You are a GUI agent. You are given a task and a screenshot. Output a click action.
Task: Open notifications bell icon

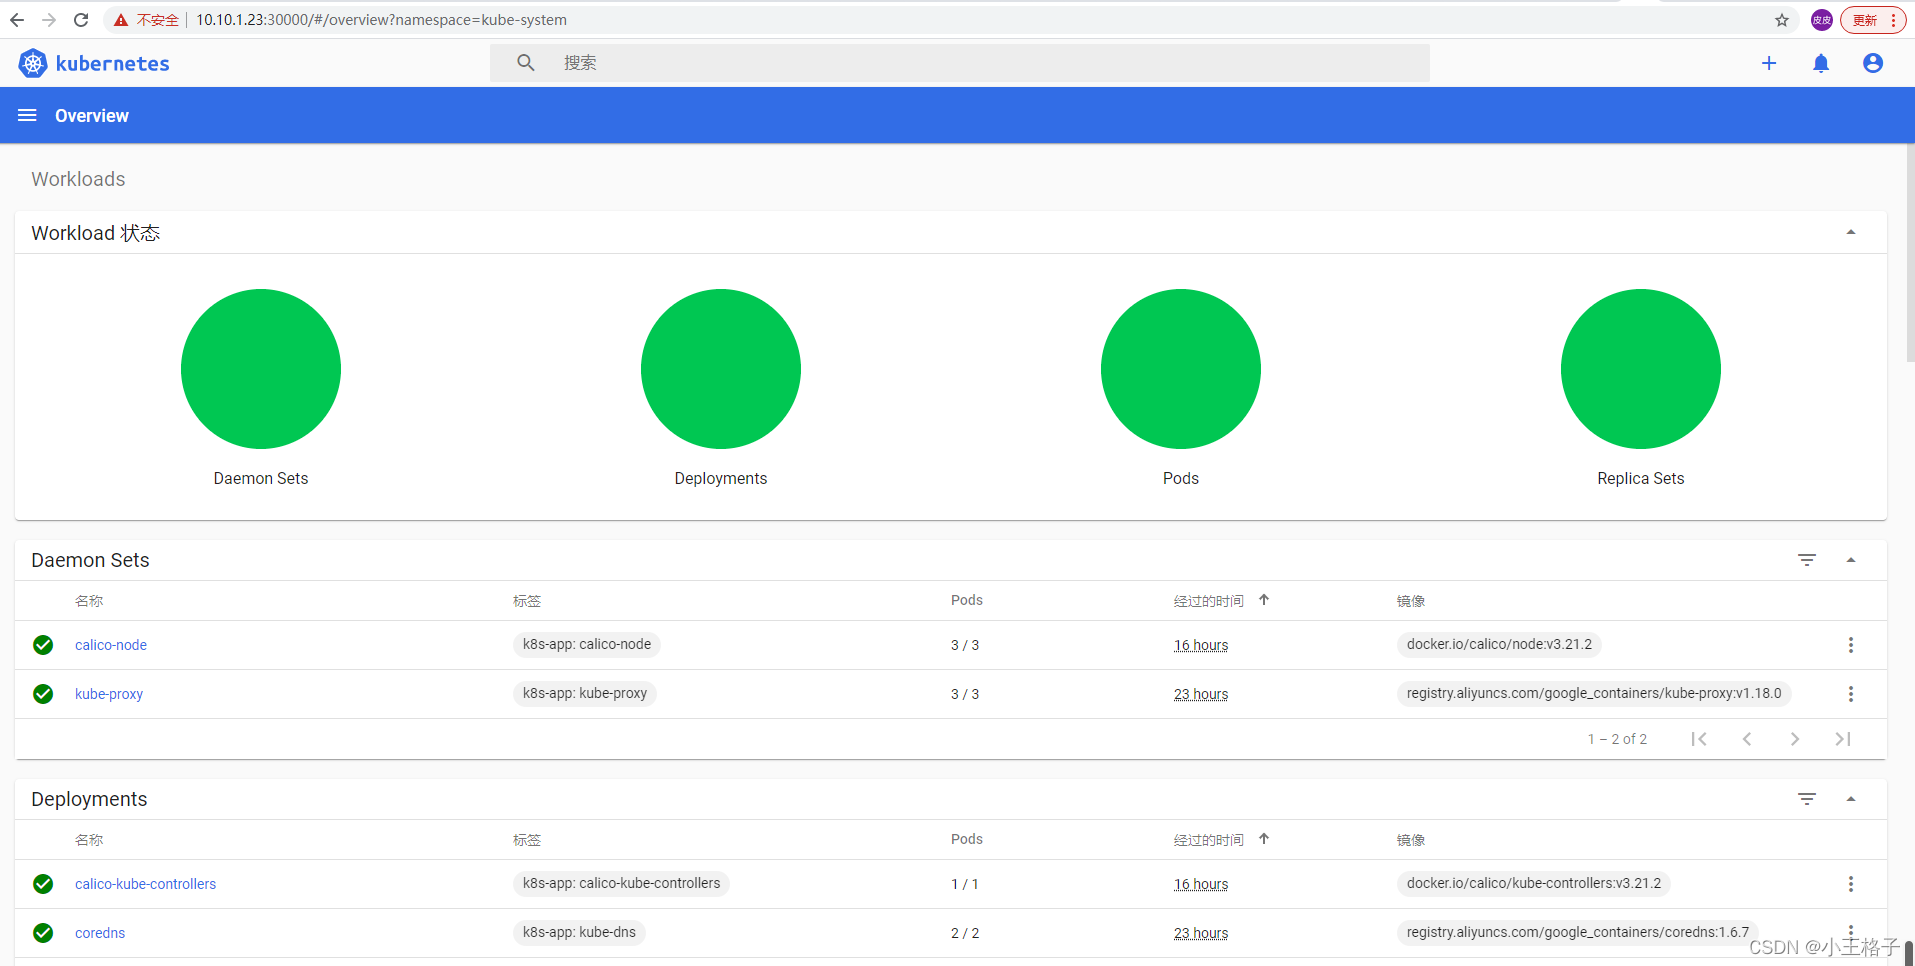[1821, 64]
